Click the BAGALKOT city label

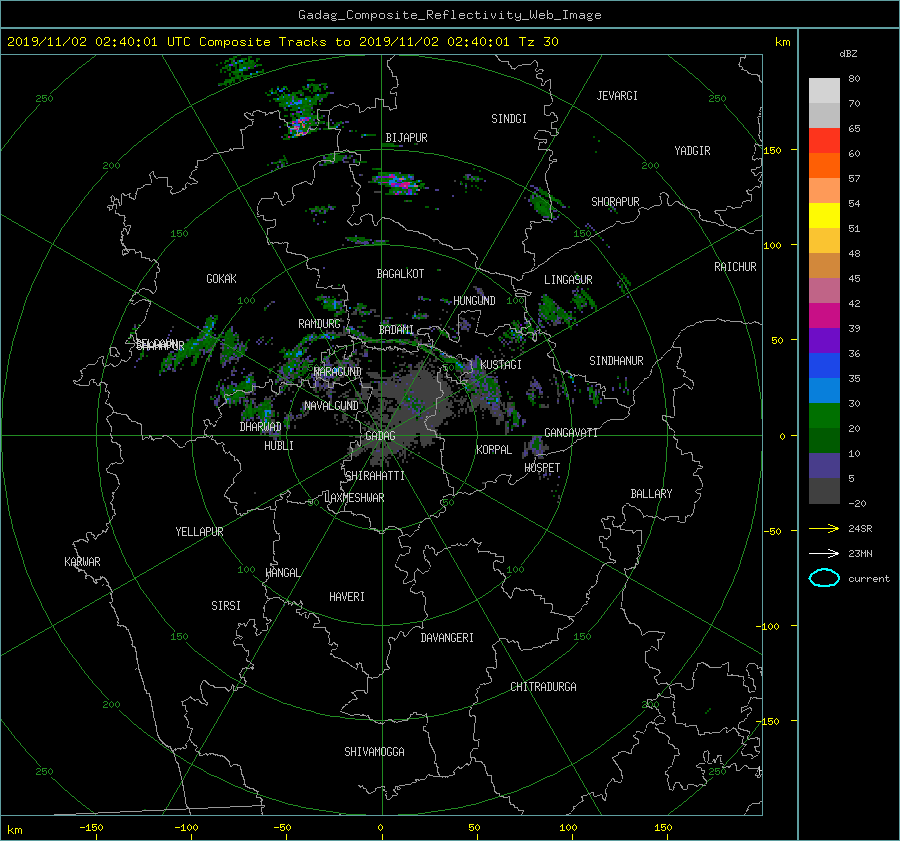tap(400, 274)
